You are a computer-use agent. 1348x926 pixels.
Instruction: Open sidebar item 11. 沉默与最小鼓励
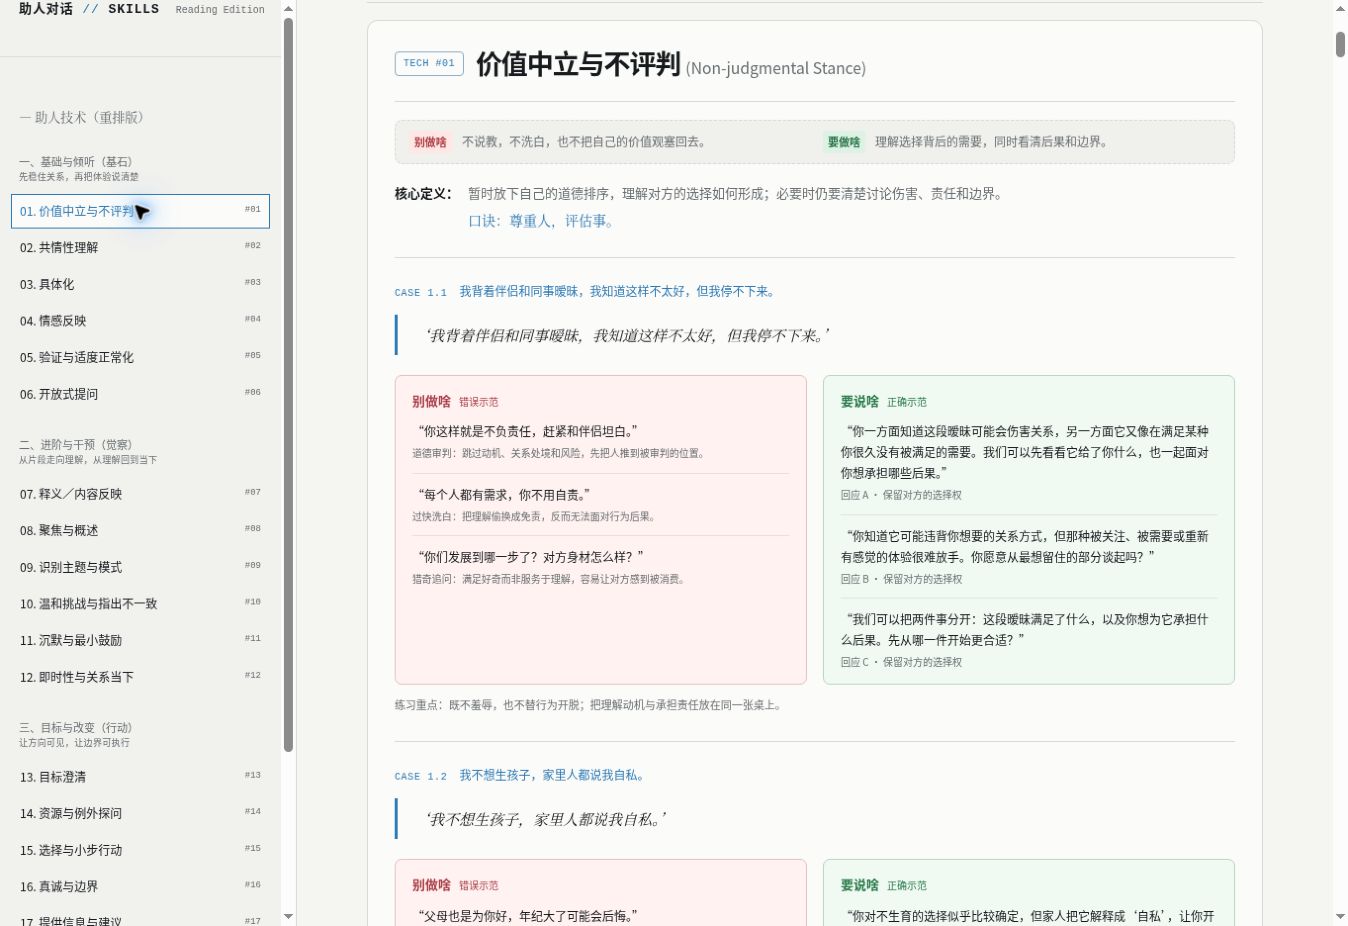click(140, 640)
